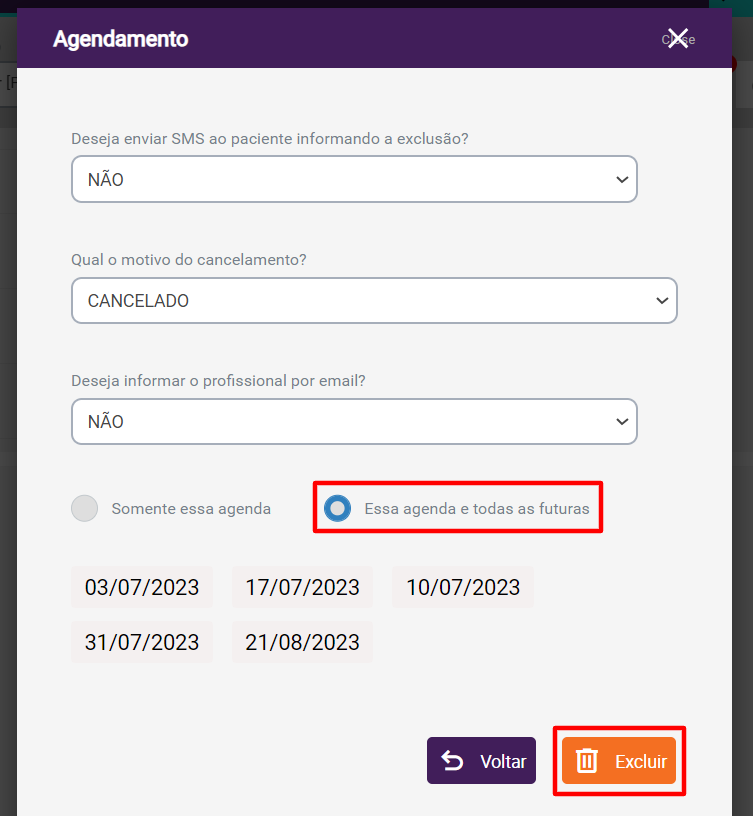
Task: Click the Agendamento dialog title
Action: (x=120, y=39)
